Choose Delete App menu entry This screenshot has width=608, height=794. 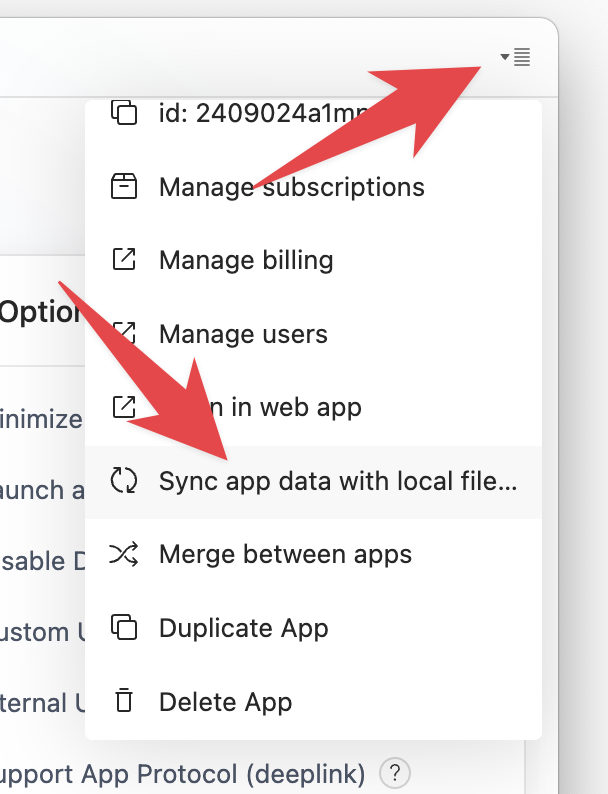pos(313,702)
